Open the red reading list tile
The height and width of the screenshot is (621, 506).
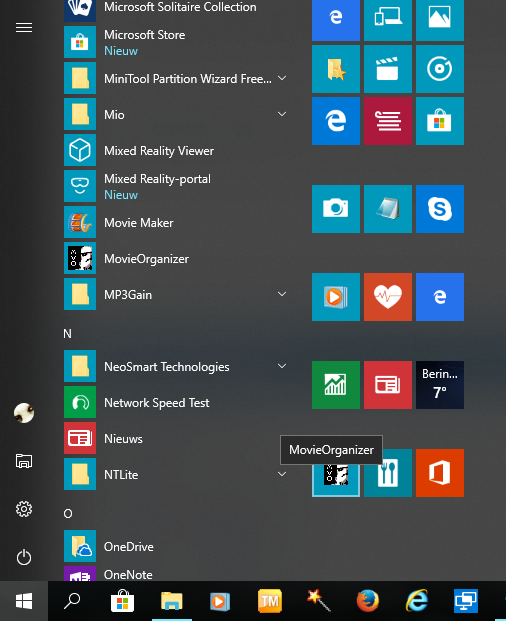tap(388, 121)
